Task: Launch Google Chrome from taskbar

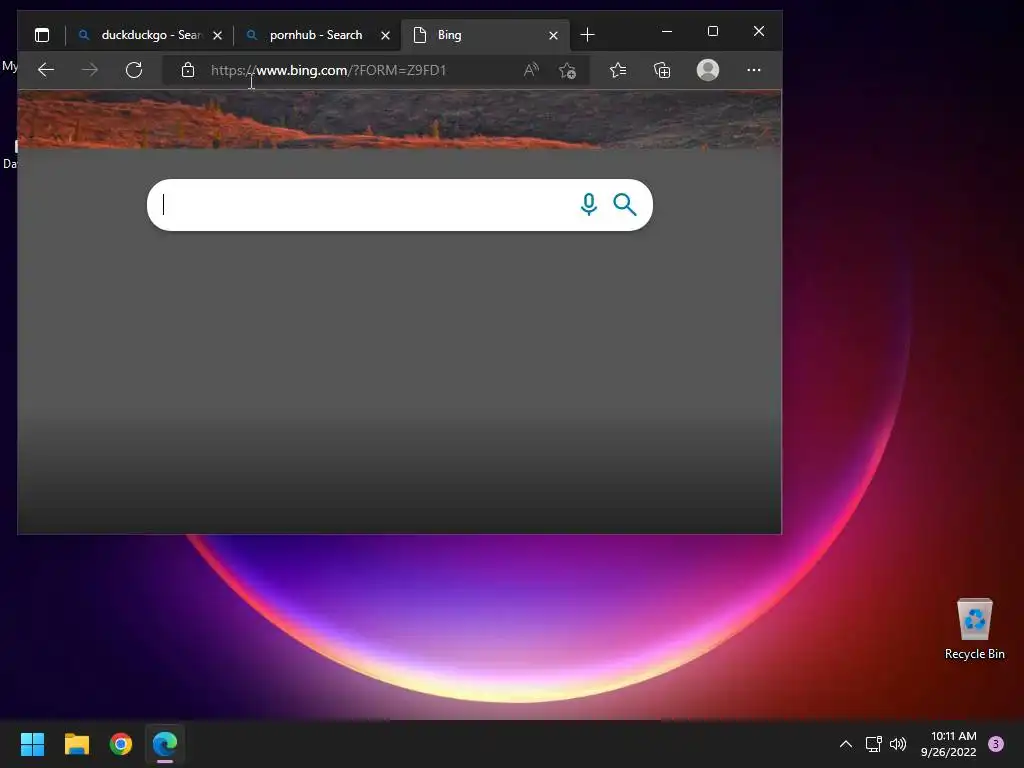Action: click(x=121, y=744)
